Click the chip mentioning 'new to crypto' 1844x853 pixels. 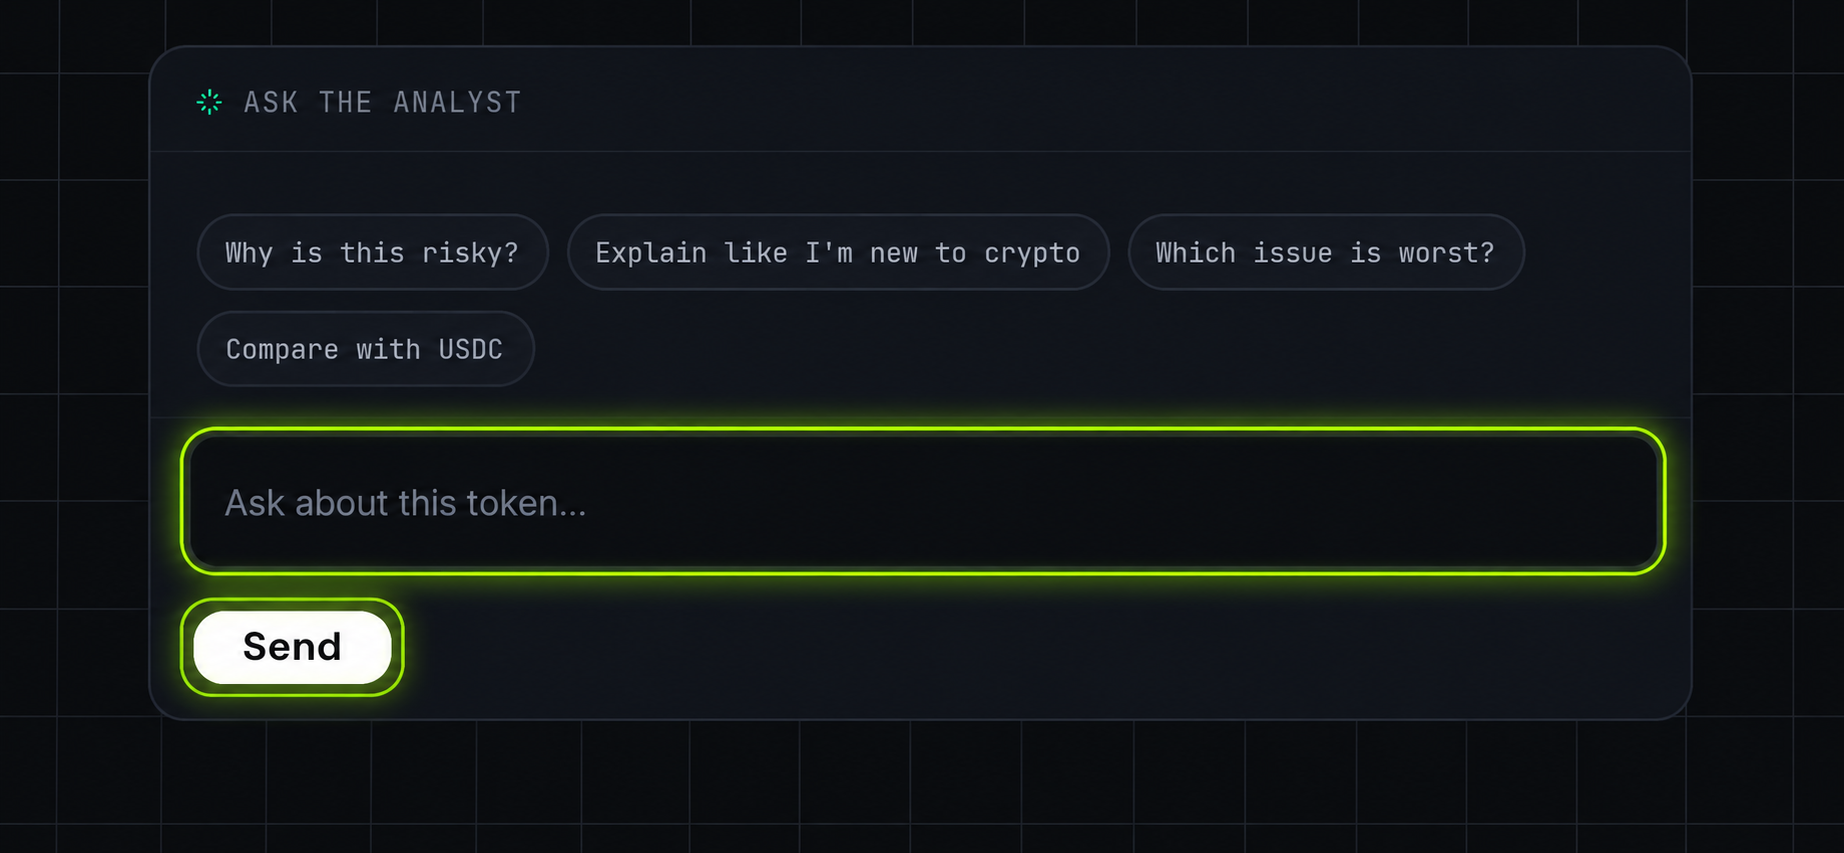pos(838,252)
